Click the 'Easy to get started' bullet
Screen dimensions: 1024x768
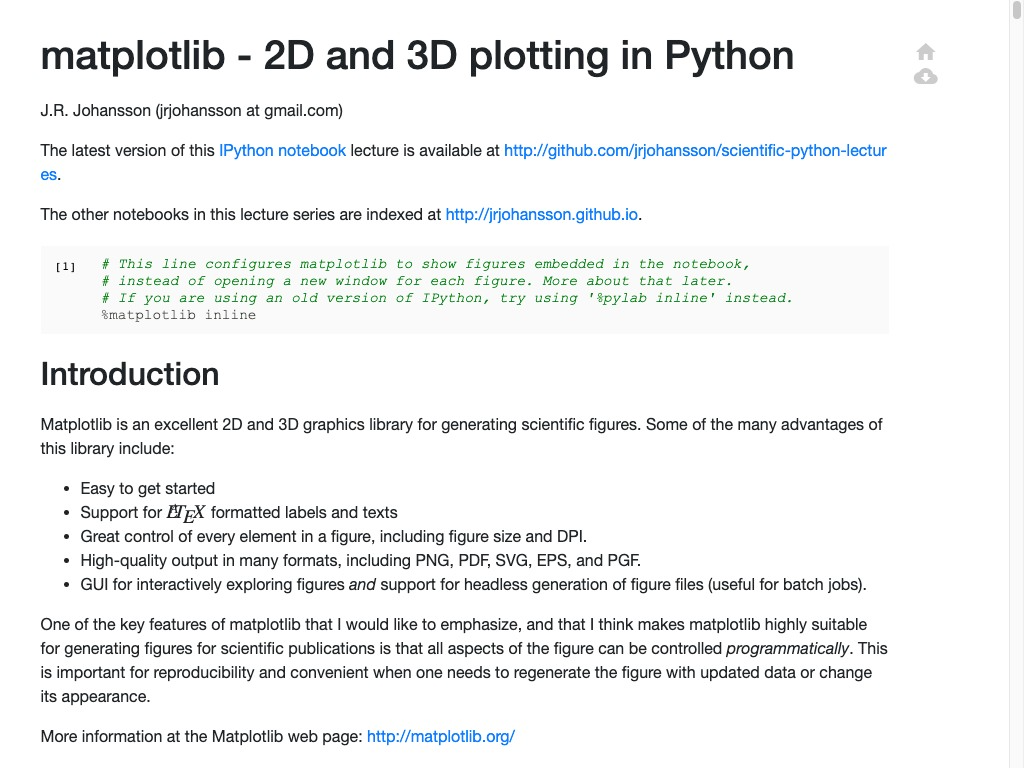tap(147, 489)
